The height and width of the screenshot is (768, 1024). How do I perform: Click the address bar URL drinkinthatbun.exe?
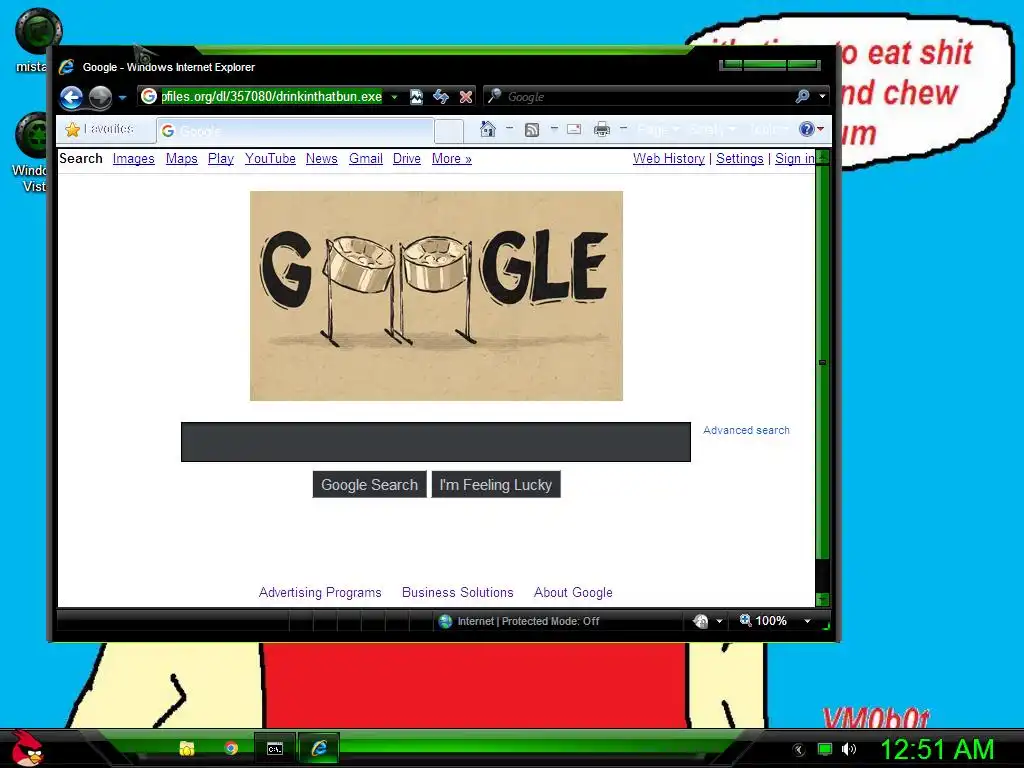[272, 97]
